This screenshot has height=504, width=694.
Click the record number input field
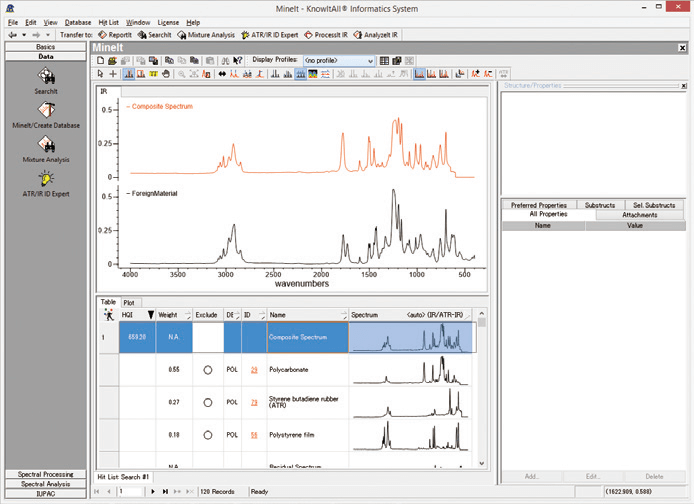click(x=131, y=491)
